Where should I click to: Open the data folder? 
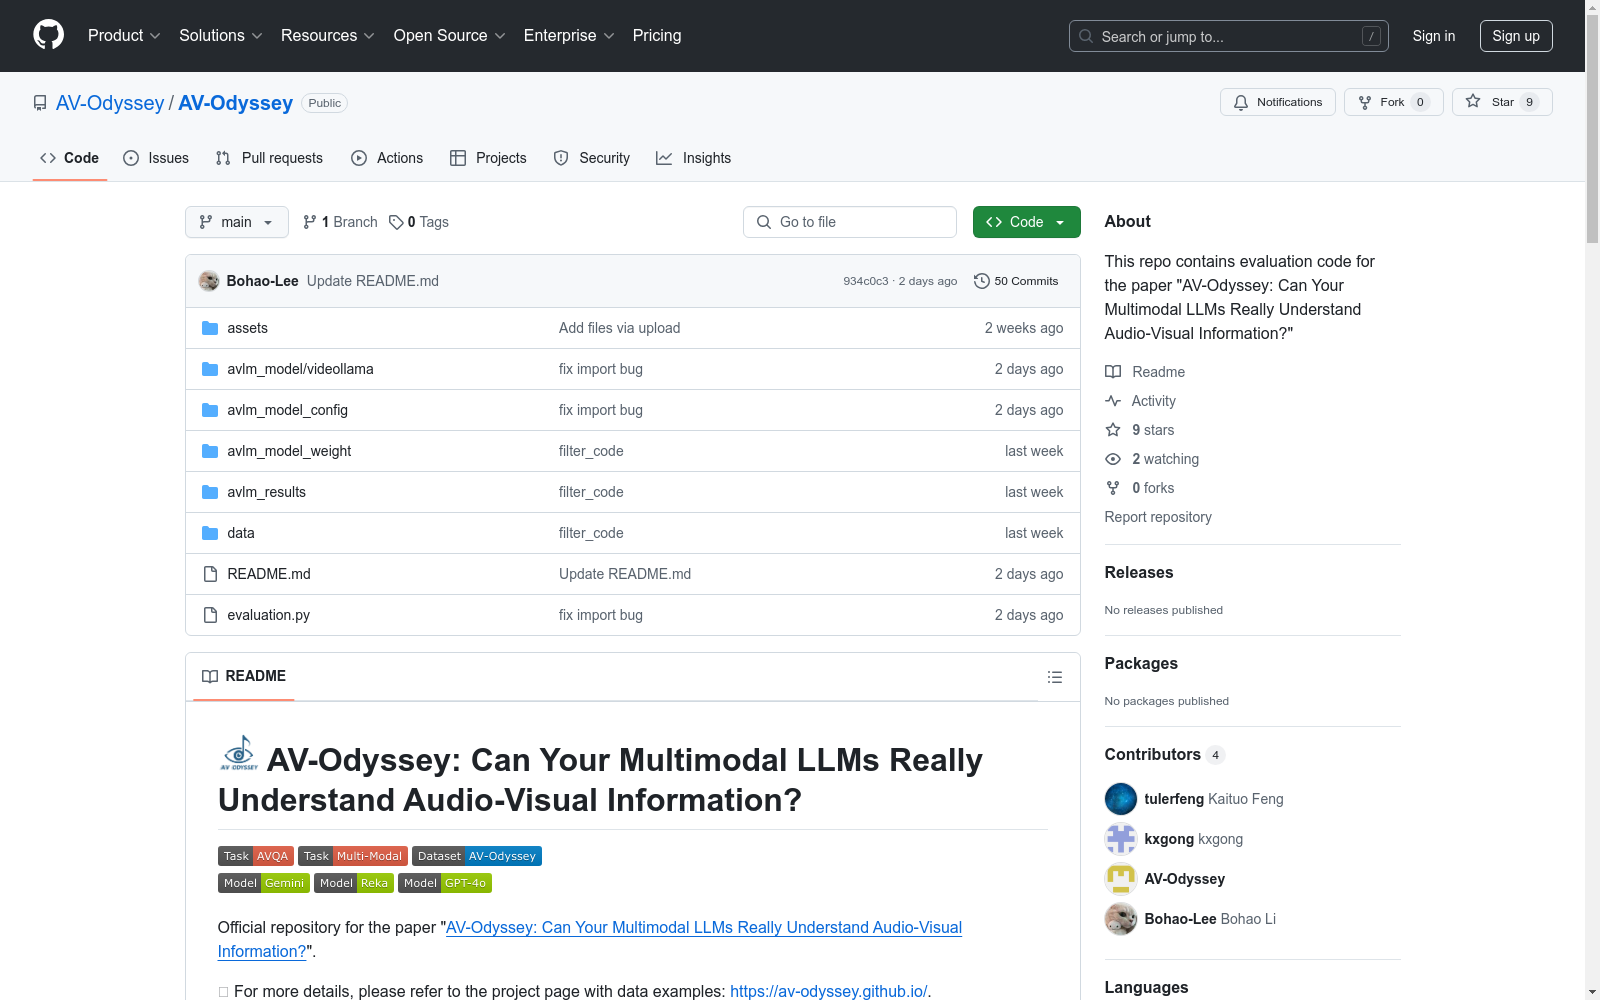tap(241, 533)
